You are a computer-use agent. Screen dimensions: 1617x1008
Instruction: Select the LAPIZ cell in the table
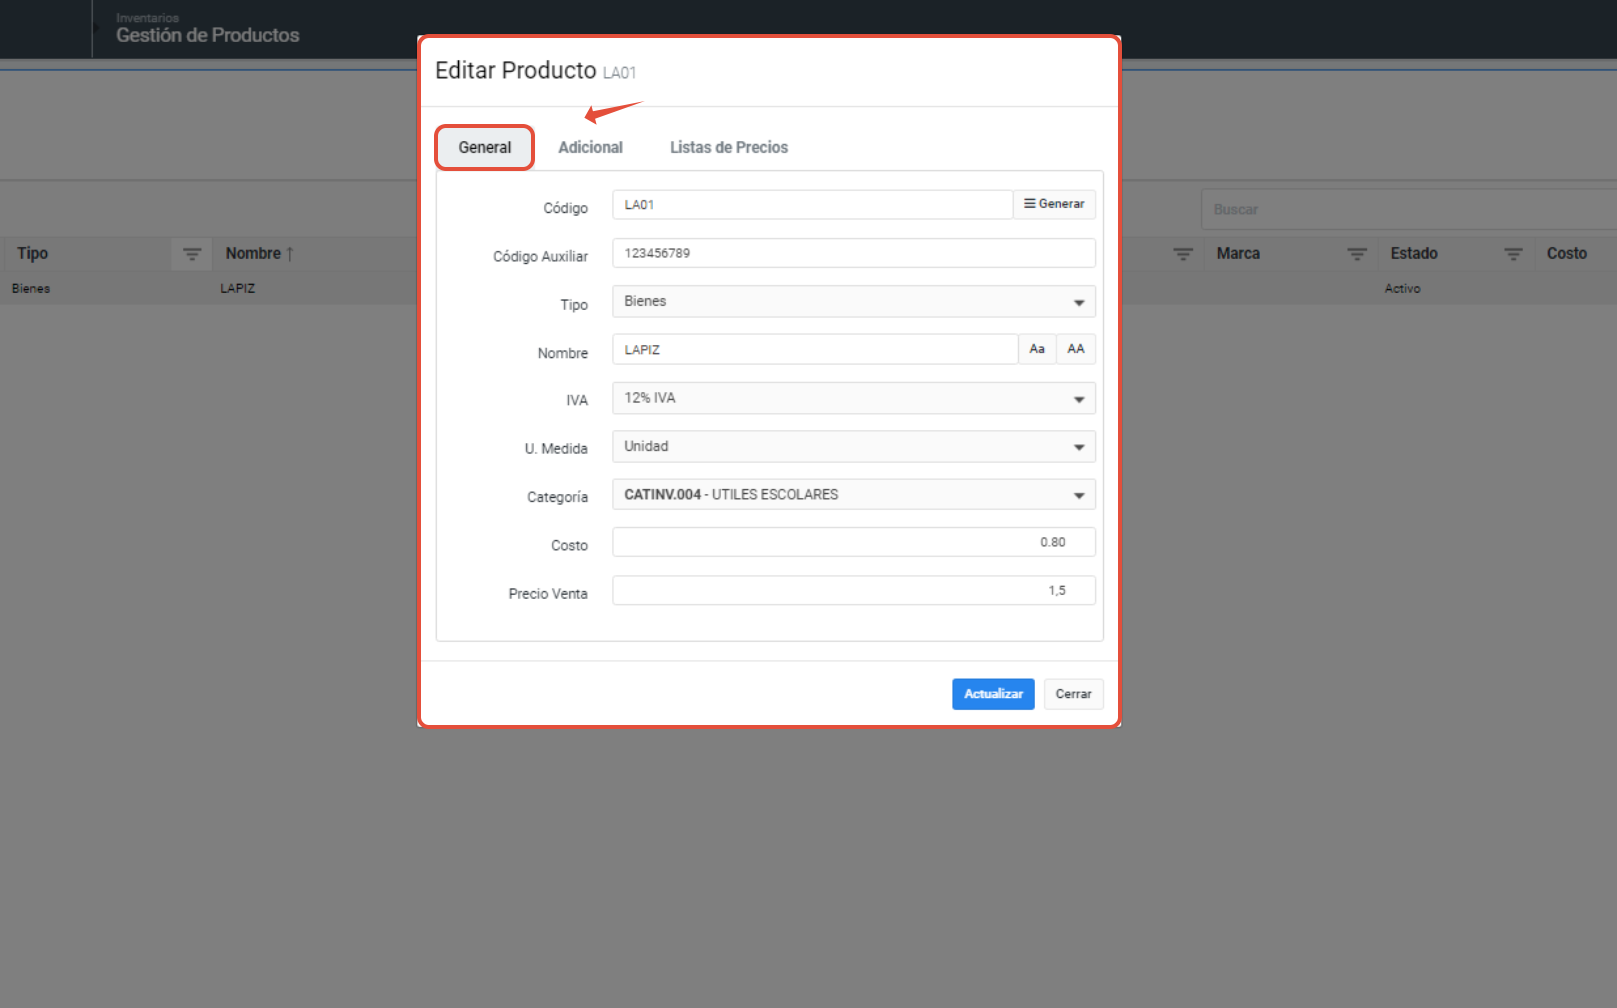coord(238,288)
